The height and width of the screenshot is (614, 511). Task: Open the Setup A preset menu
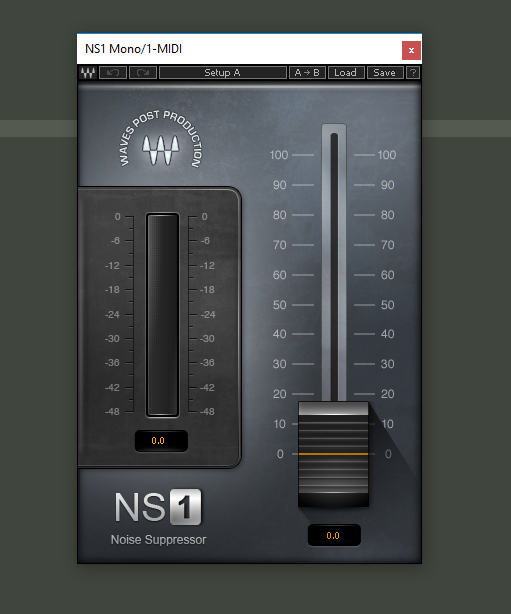coord(223,73)
